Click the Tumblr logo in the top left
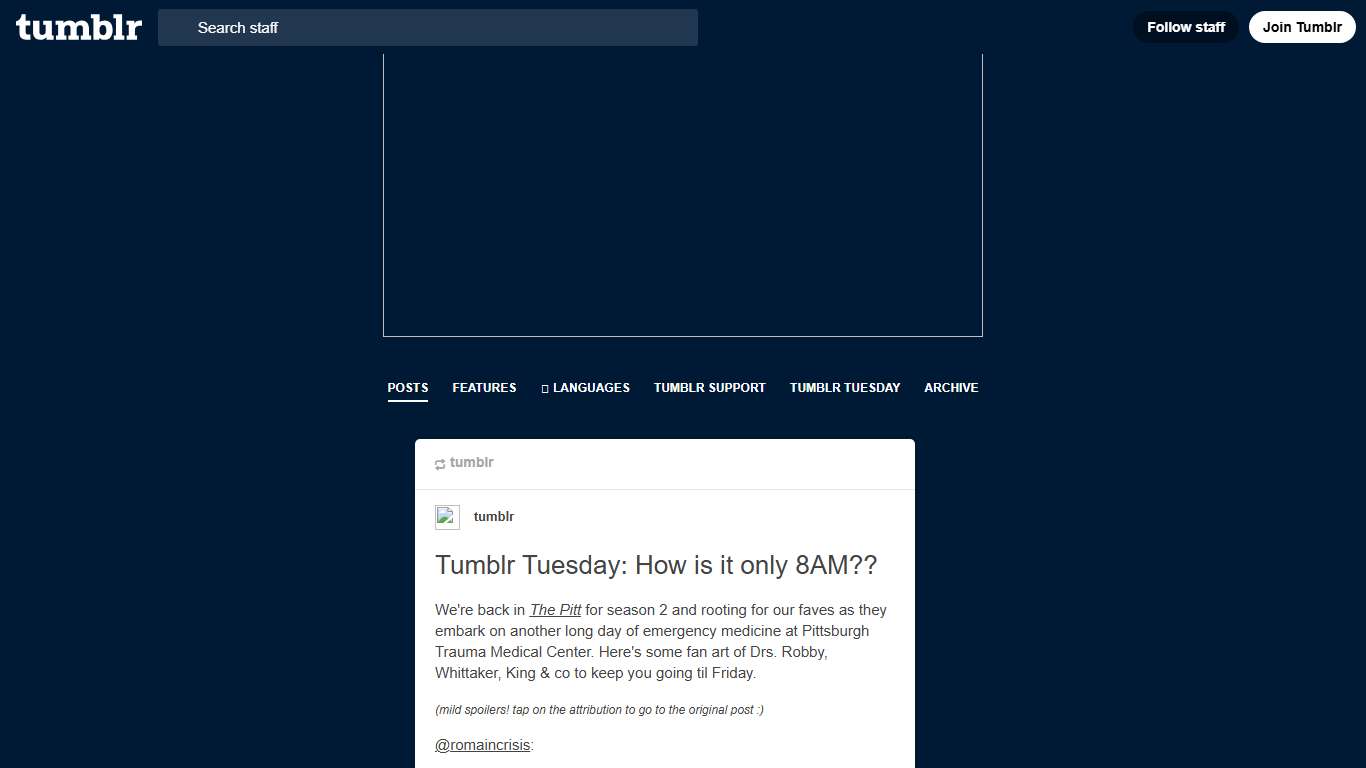This screenshot has height=768, width=1366. tap(78, 27)
